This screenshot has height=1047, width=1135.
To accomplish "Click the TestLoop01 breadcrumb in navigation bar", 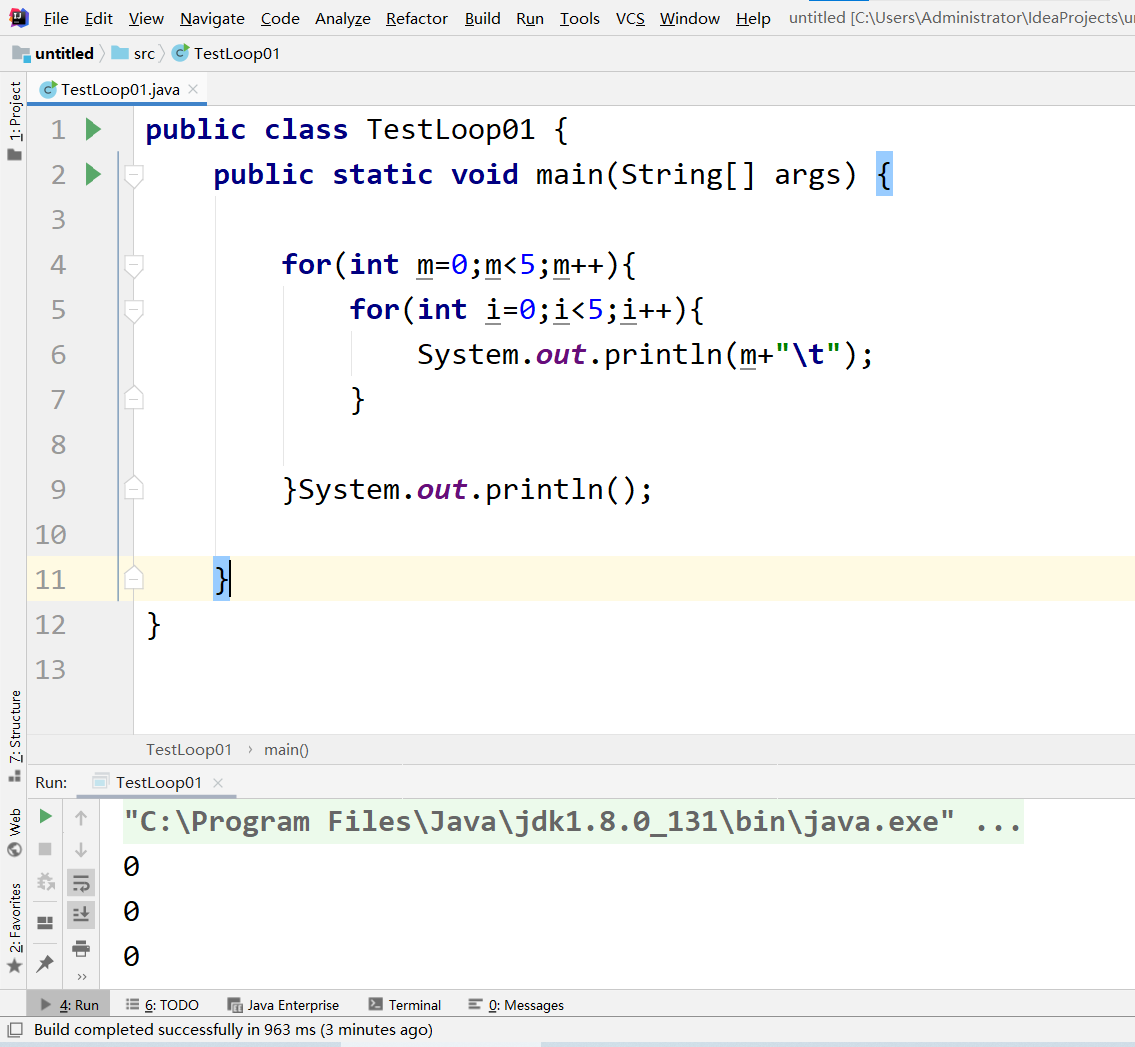I will 237,53.
